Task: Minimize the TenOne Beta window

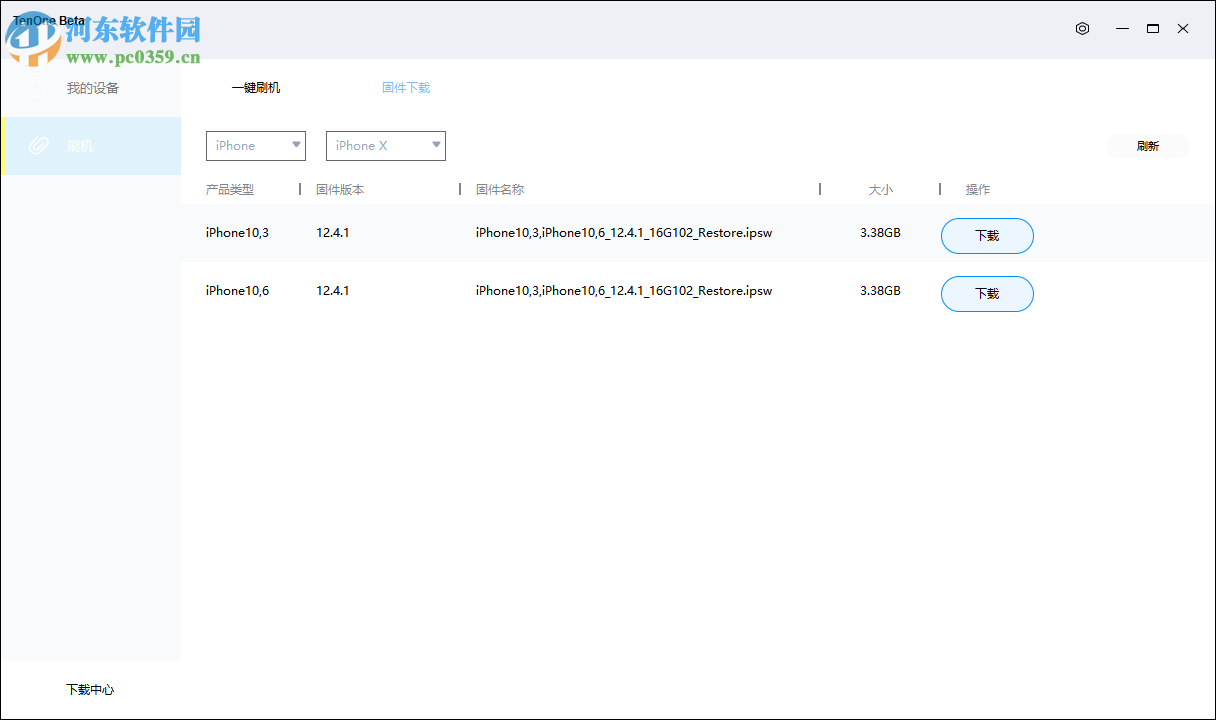Action: 1123,29
